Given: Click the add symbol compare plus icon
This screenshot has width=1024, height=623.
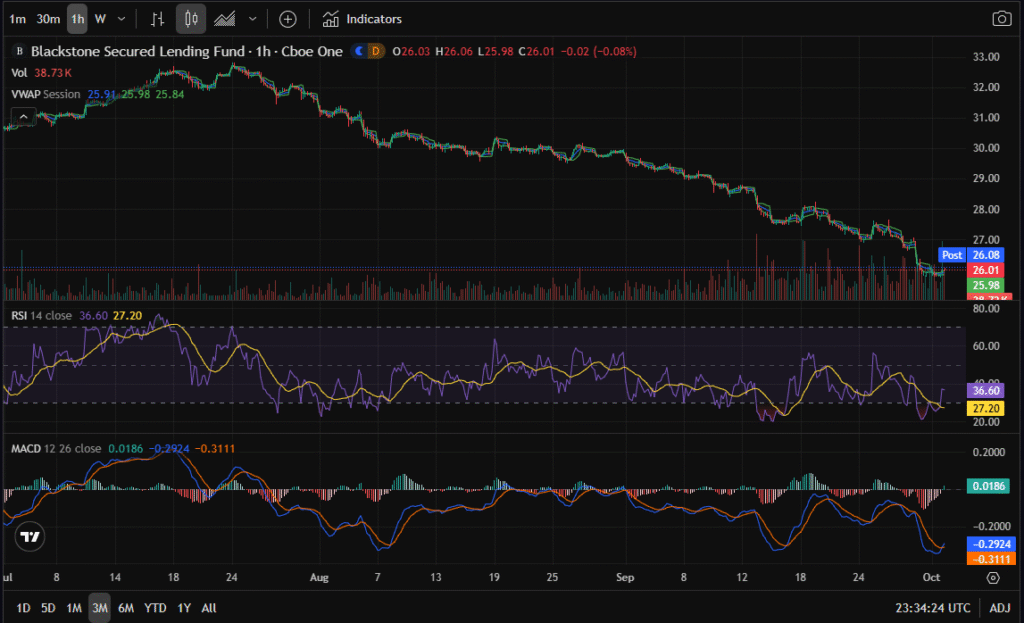Looking at the screenshot, I should pos(288,19).
